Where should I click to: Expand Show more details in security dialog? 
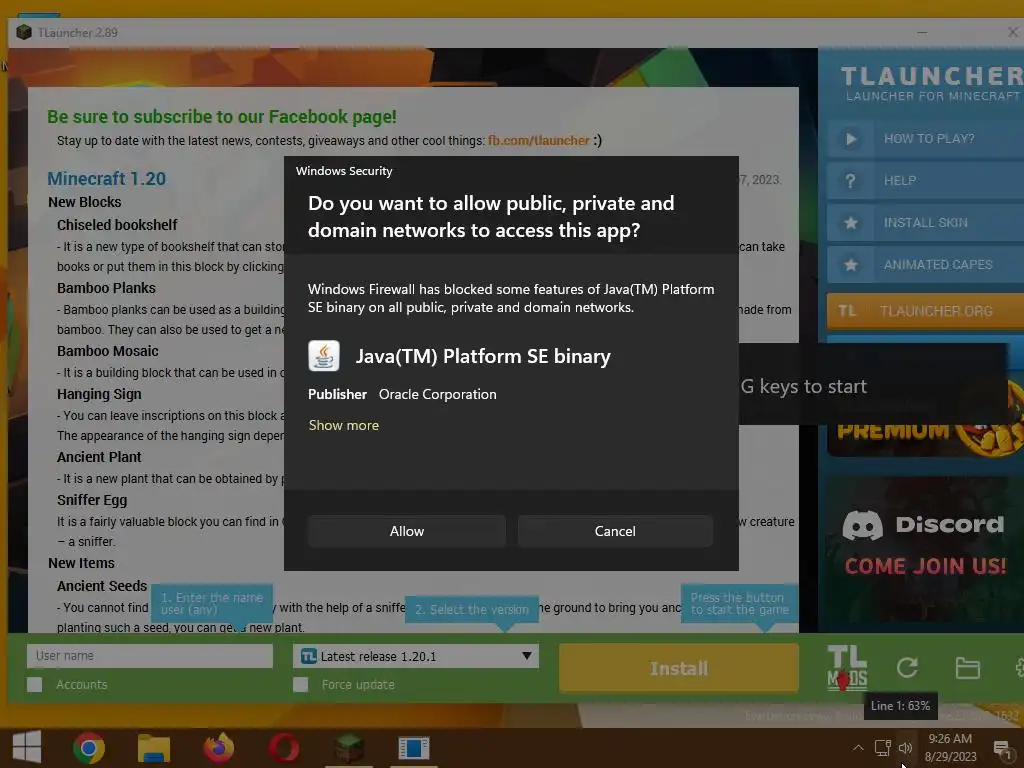(344, 425)
